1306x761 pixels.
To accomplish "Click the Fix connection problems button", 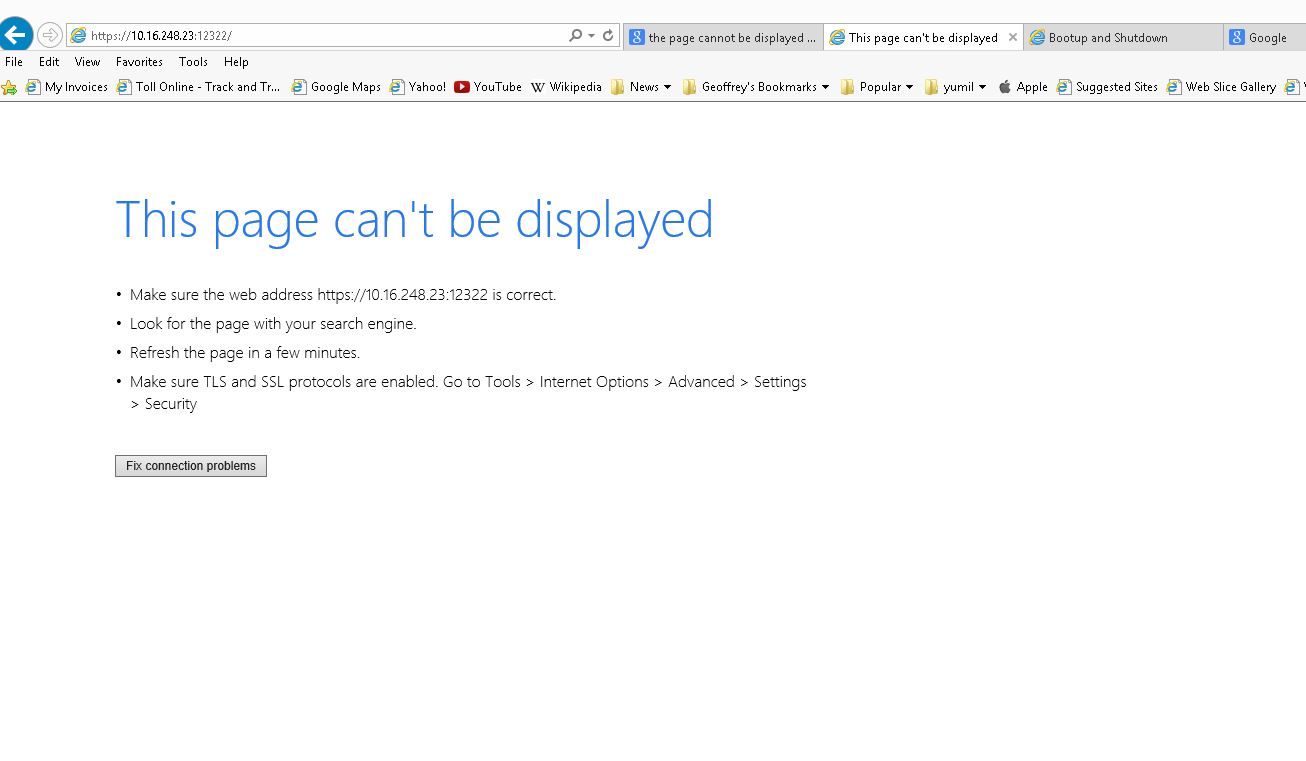I will [191, 466].
